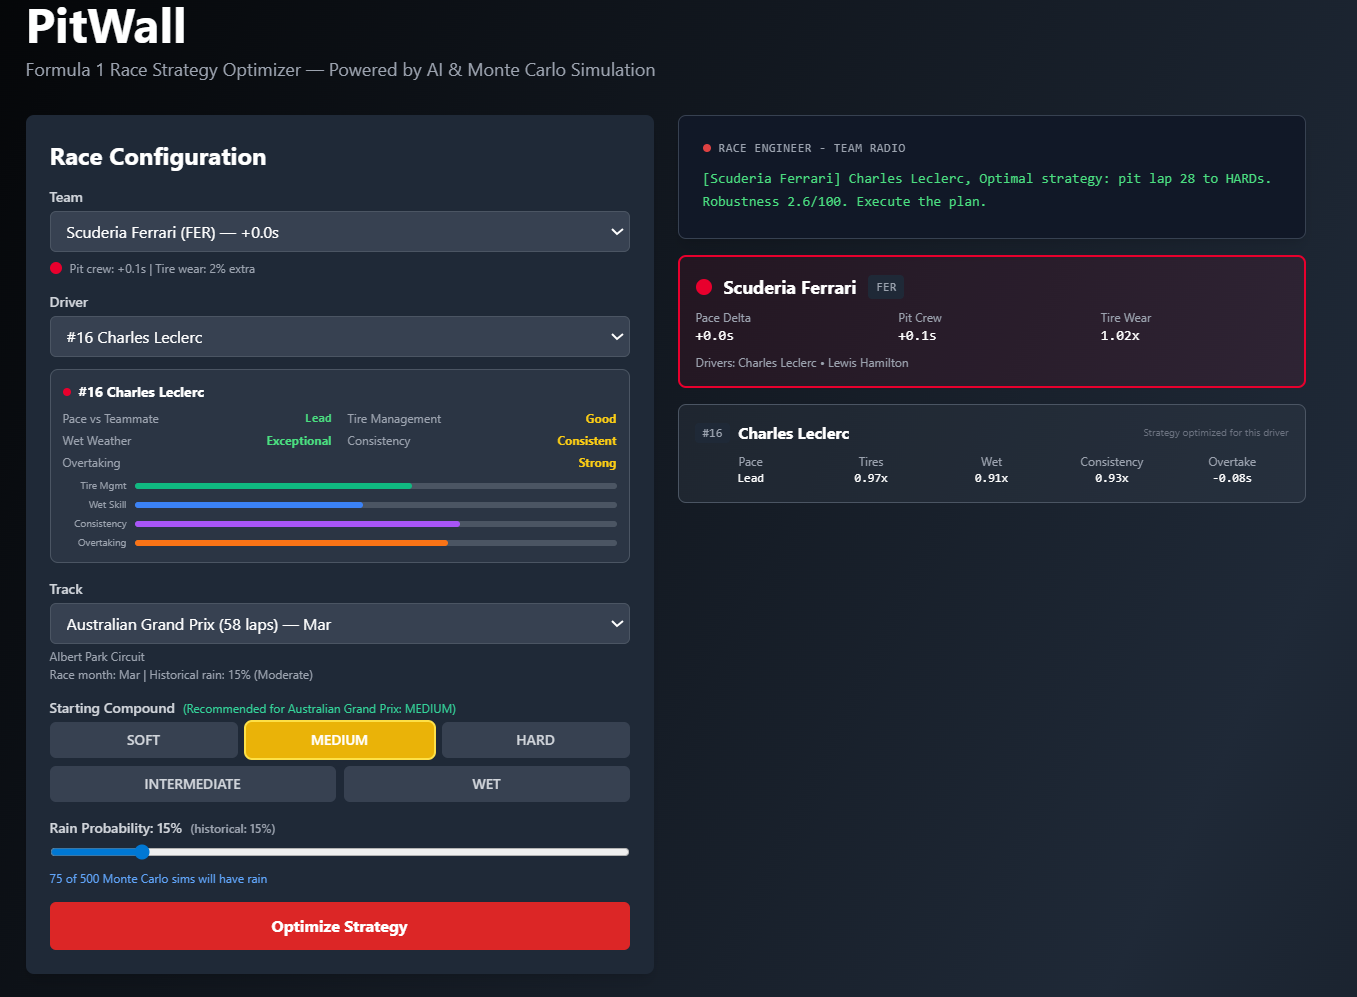Viewport: 1357px width, 997px height.
Task: Click the red circle team logo beside Scuderia Ferrari
Action: pyautogui.click(x=704, y=287)
